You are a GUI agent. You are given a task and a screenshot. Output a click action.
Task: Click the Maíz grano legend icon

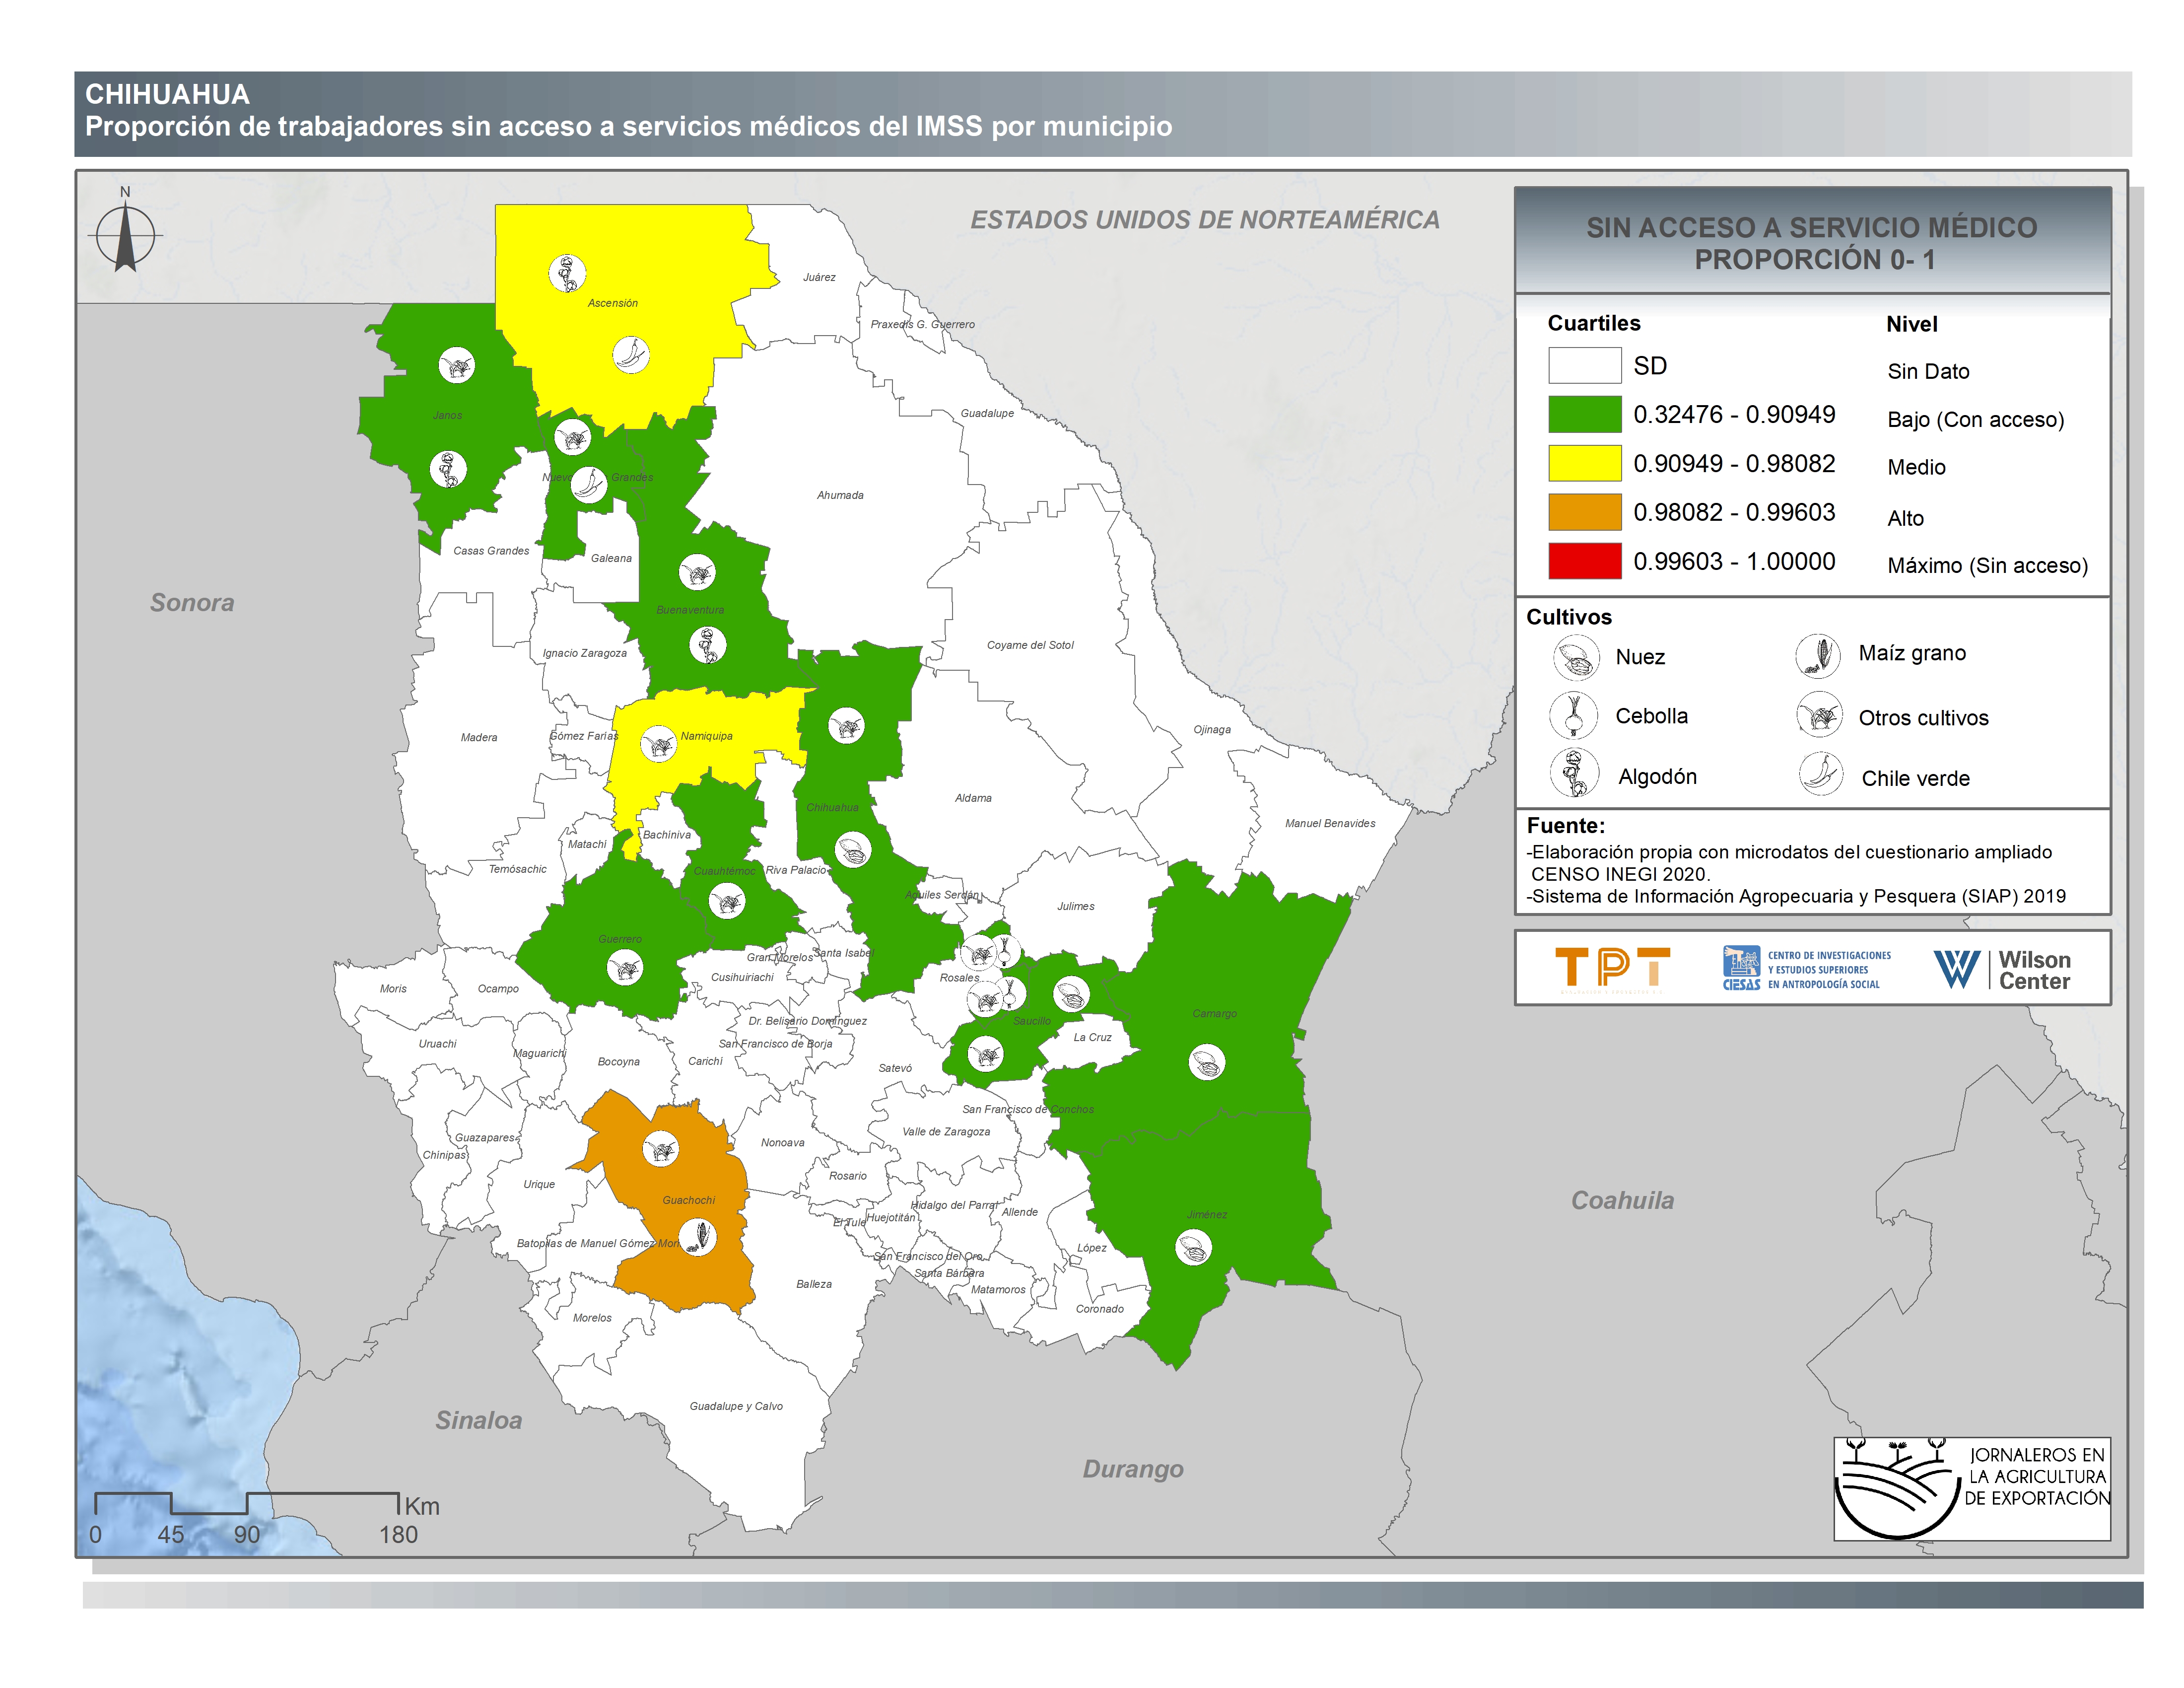click(x=1818, y=656)
